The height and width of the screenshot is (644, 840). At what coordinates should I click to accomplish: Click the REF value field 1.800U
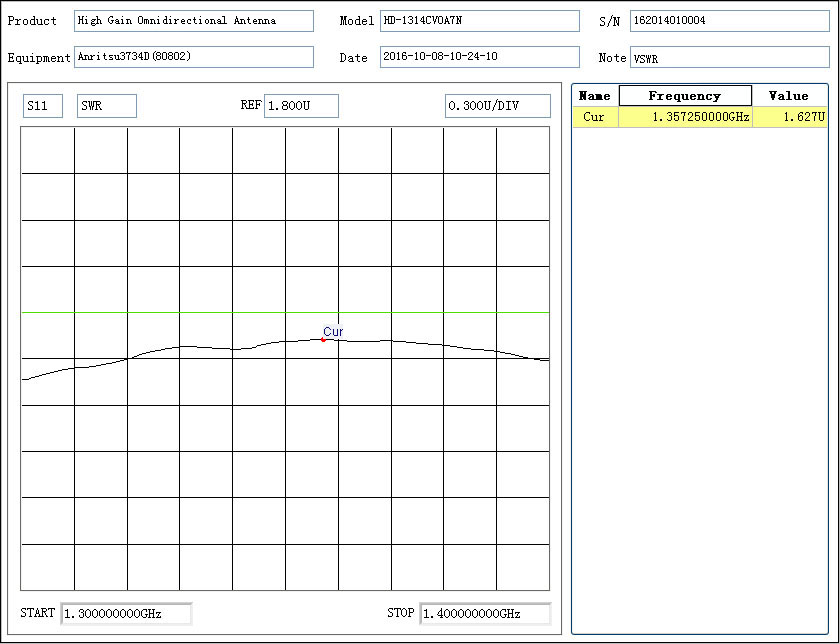301,106
